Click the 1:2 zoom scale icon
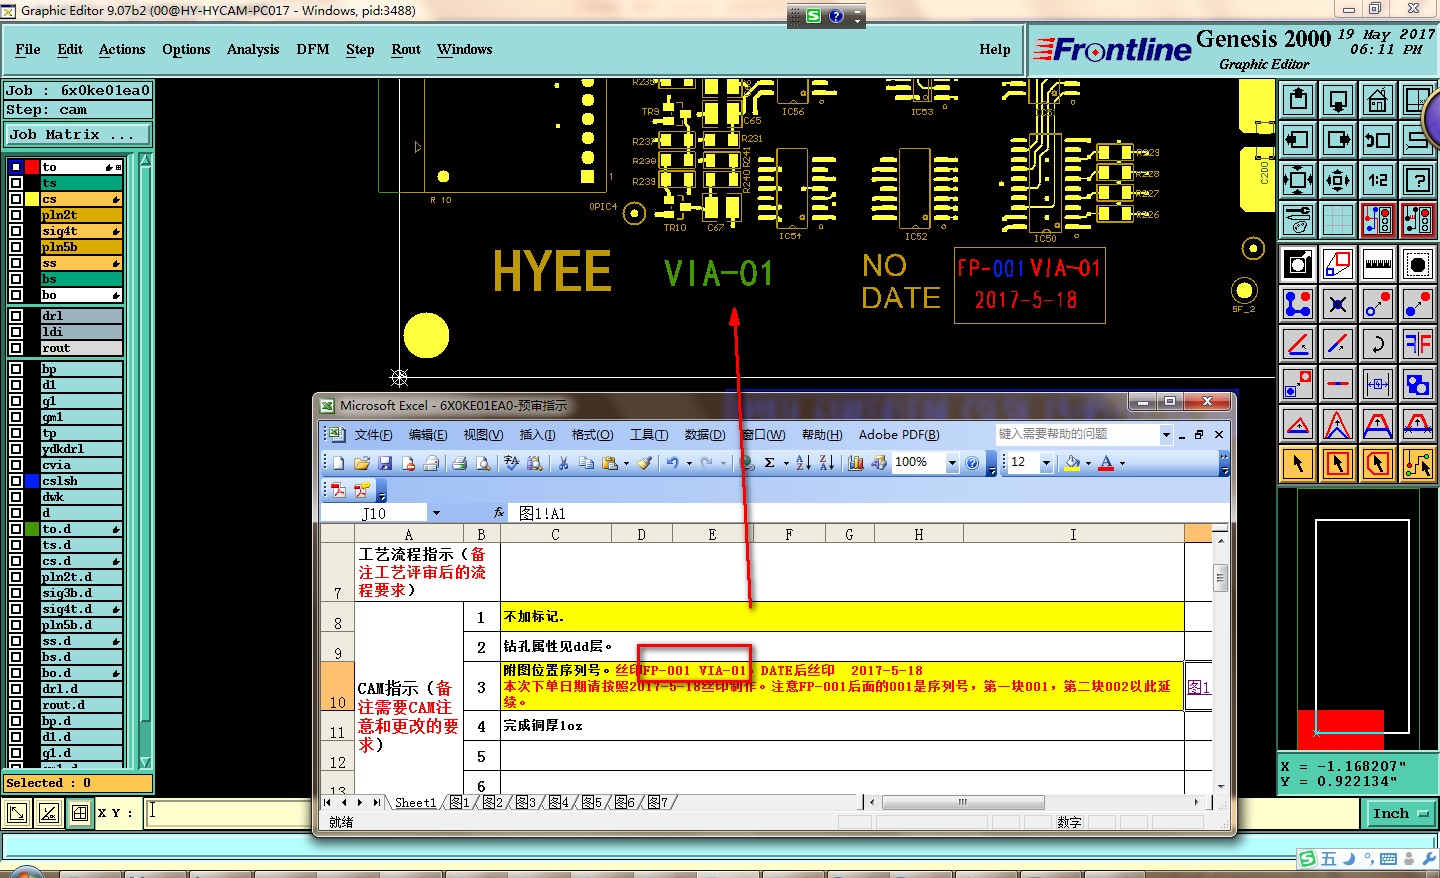Screen dimensions: 1440x878 pos(1378,180)
